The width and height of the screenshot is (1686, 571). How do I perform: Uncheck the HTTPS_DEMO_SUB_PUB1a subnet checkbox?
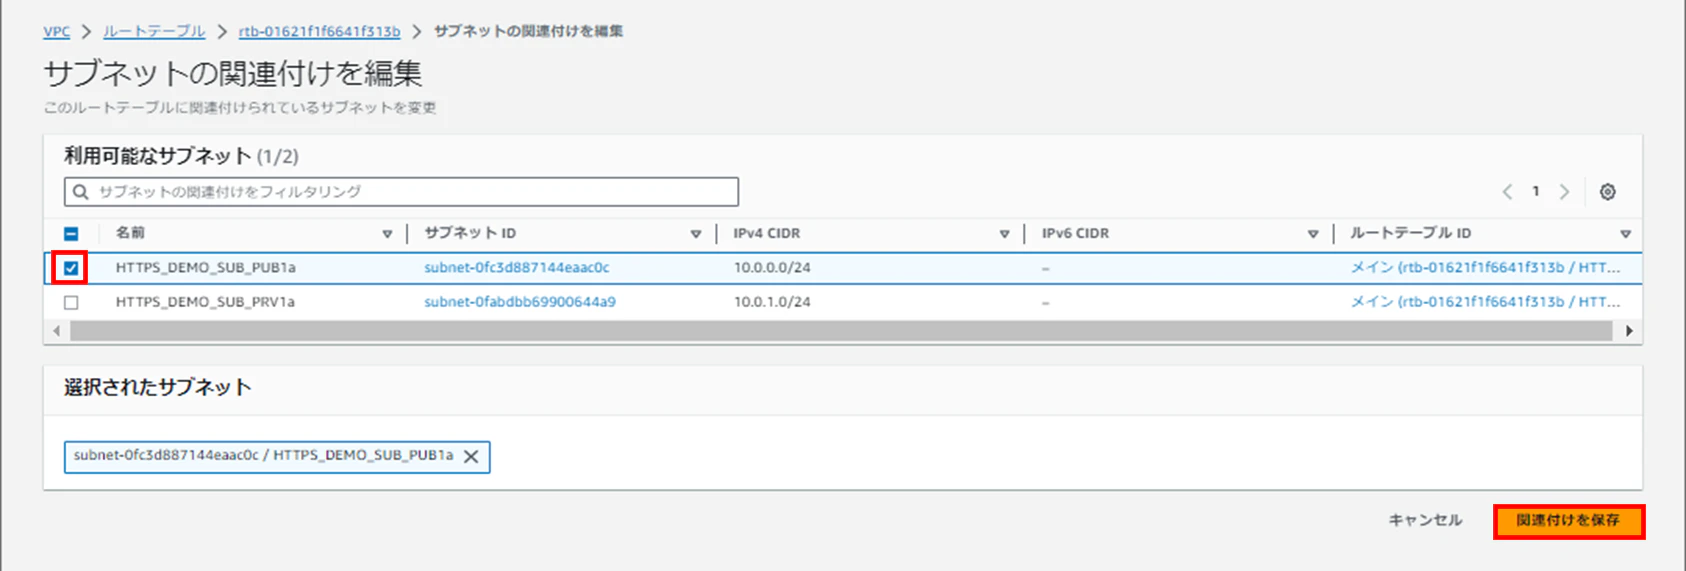click(x=71, y=268)
